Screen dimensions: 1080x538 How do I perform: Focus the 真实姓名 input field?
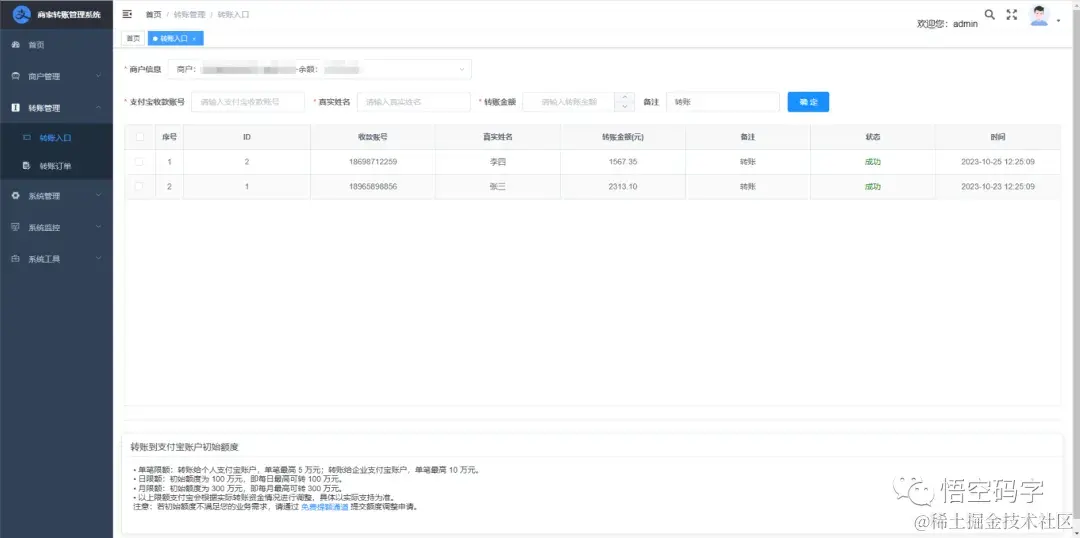(414, 102)
